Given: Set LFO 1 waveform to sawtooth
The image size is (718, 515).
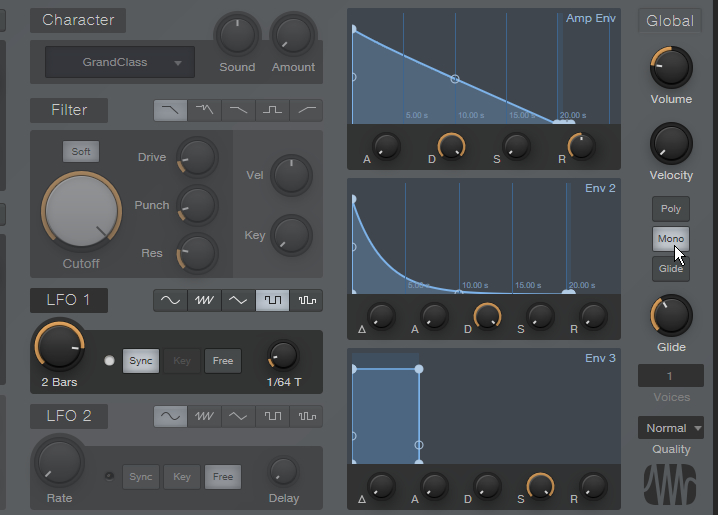Looking at the screenshot, I should pyautogui.click(x=205, y=300).
